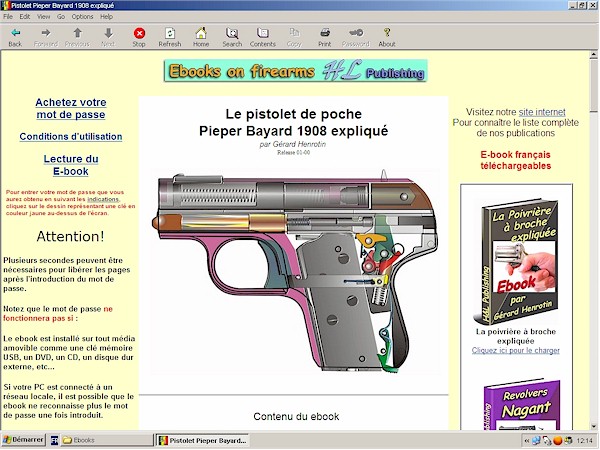Click the Forward arrow toolbar icon
Image resolution: width=600 pixels, height=450 pixels.
(x=46, y=33)
